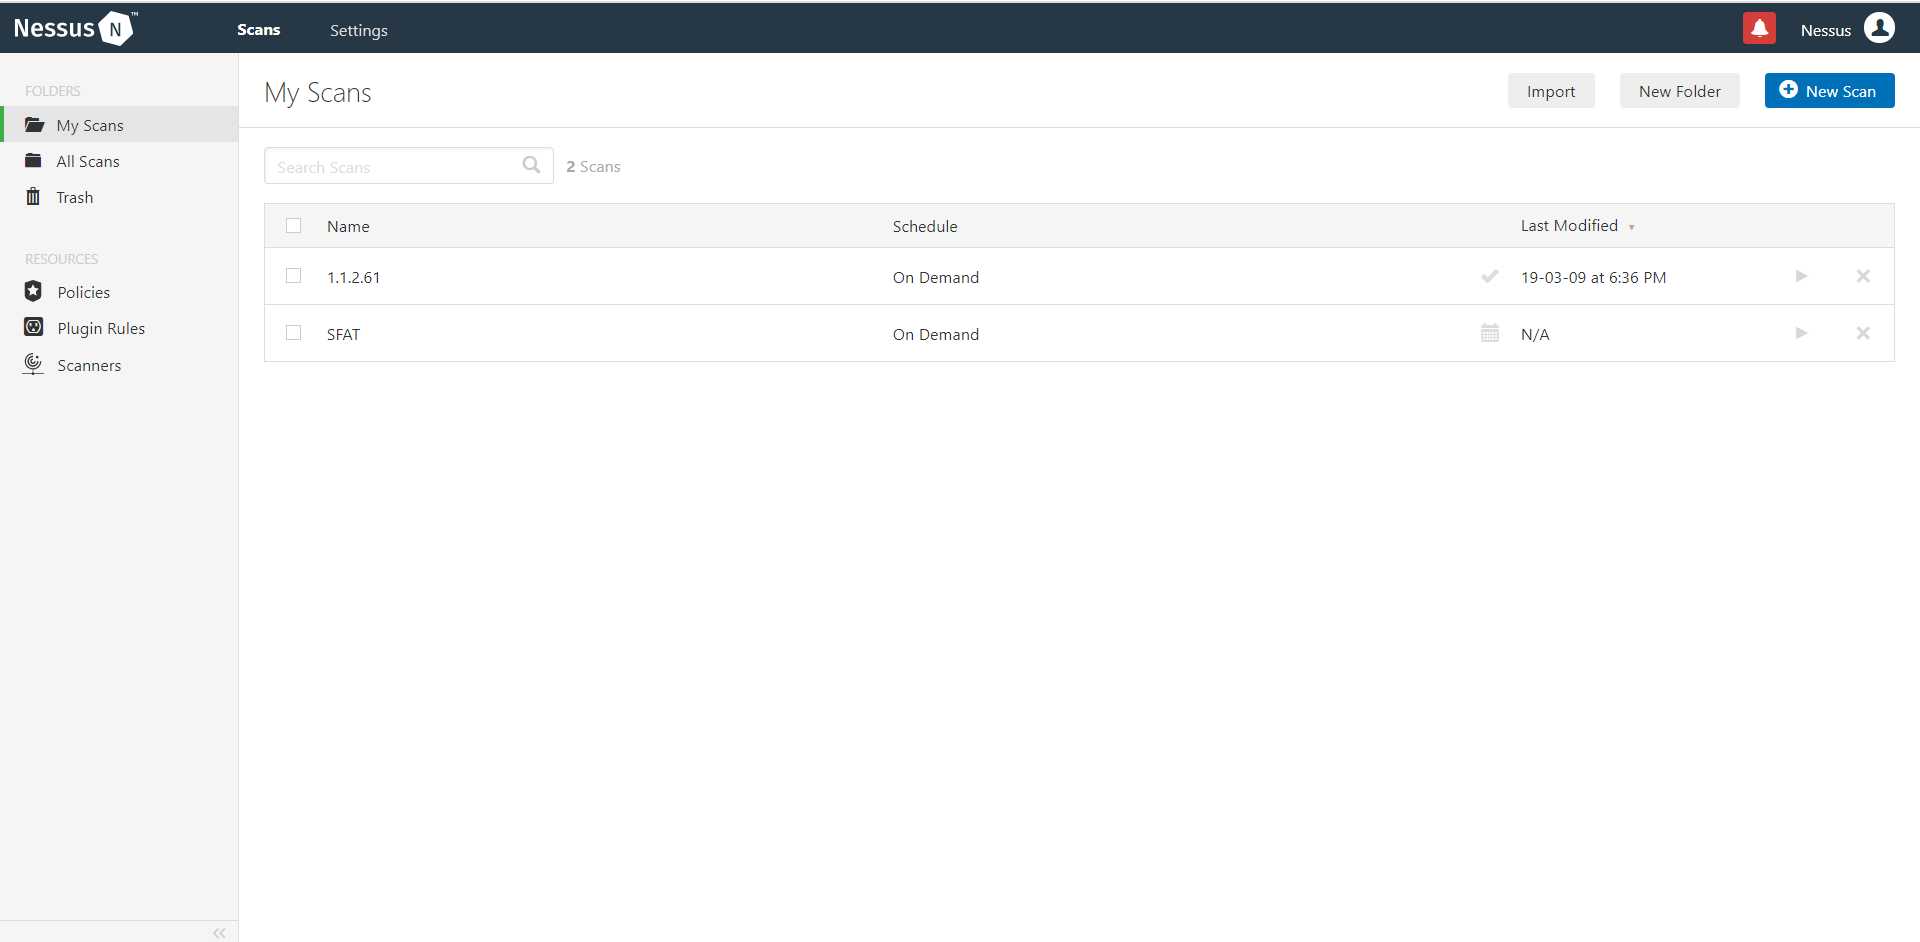The image size is (1920, 942).
Task: Select My Scans folder
Action: 119,125
